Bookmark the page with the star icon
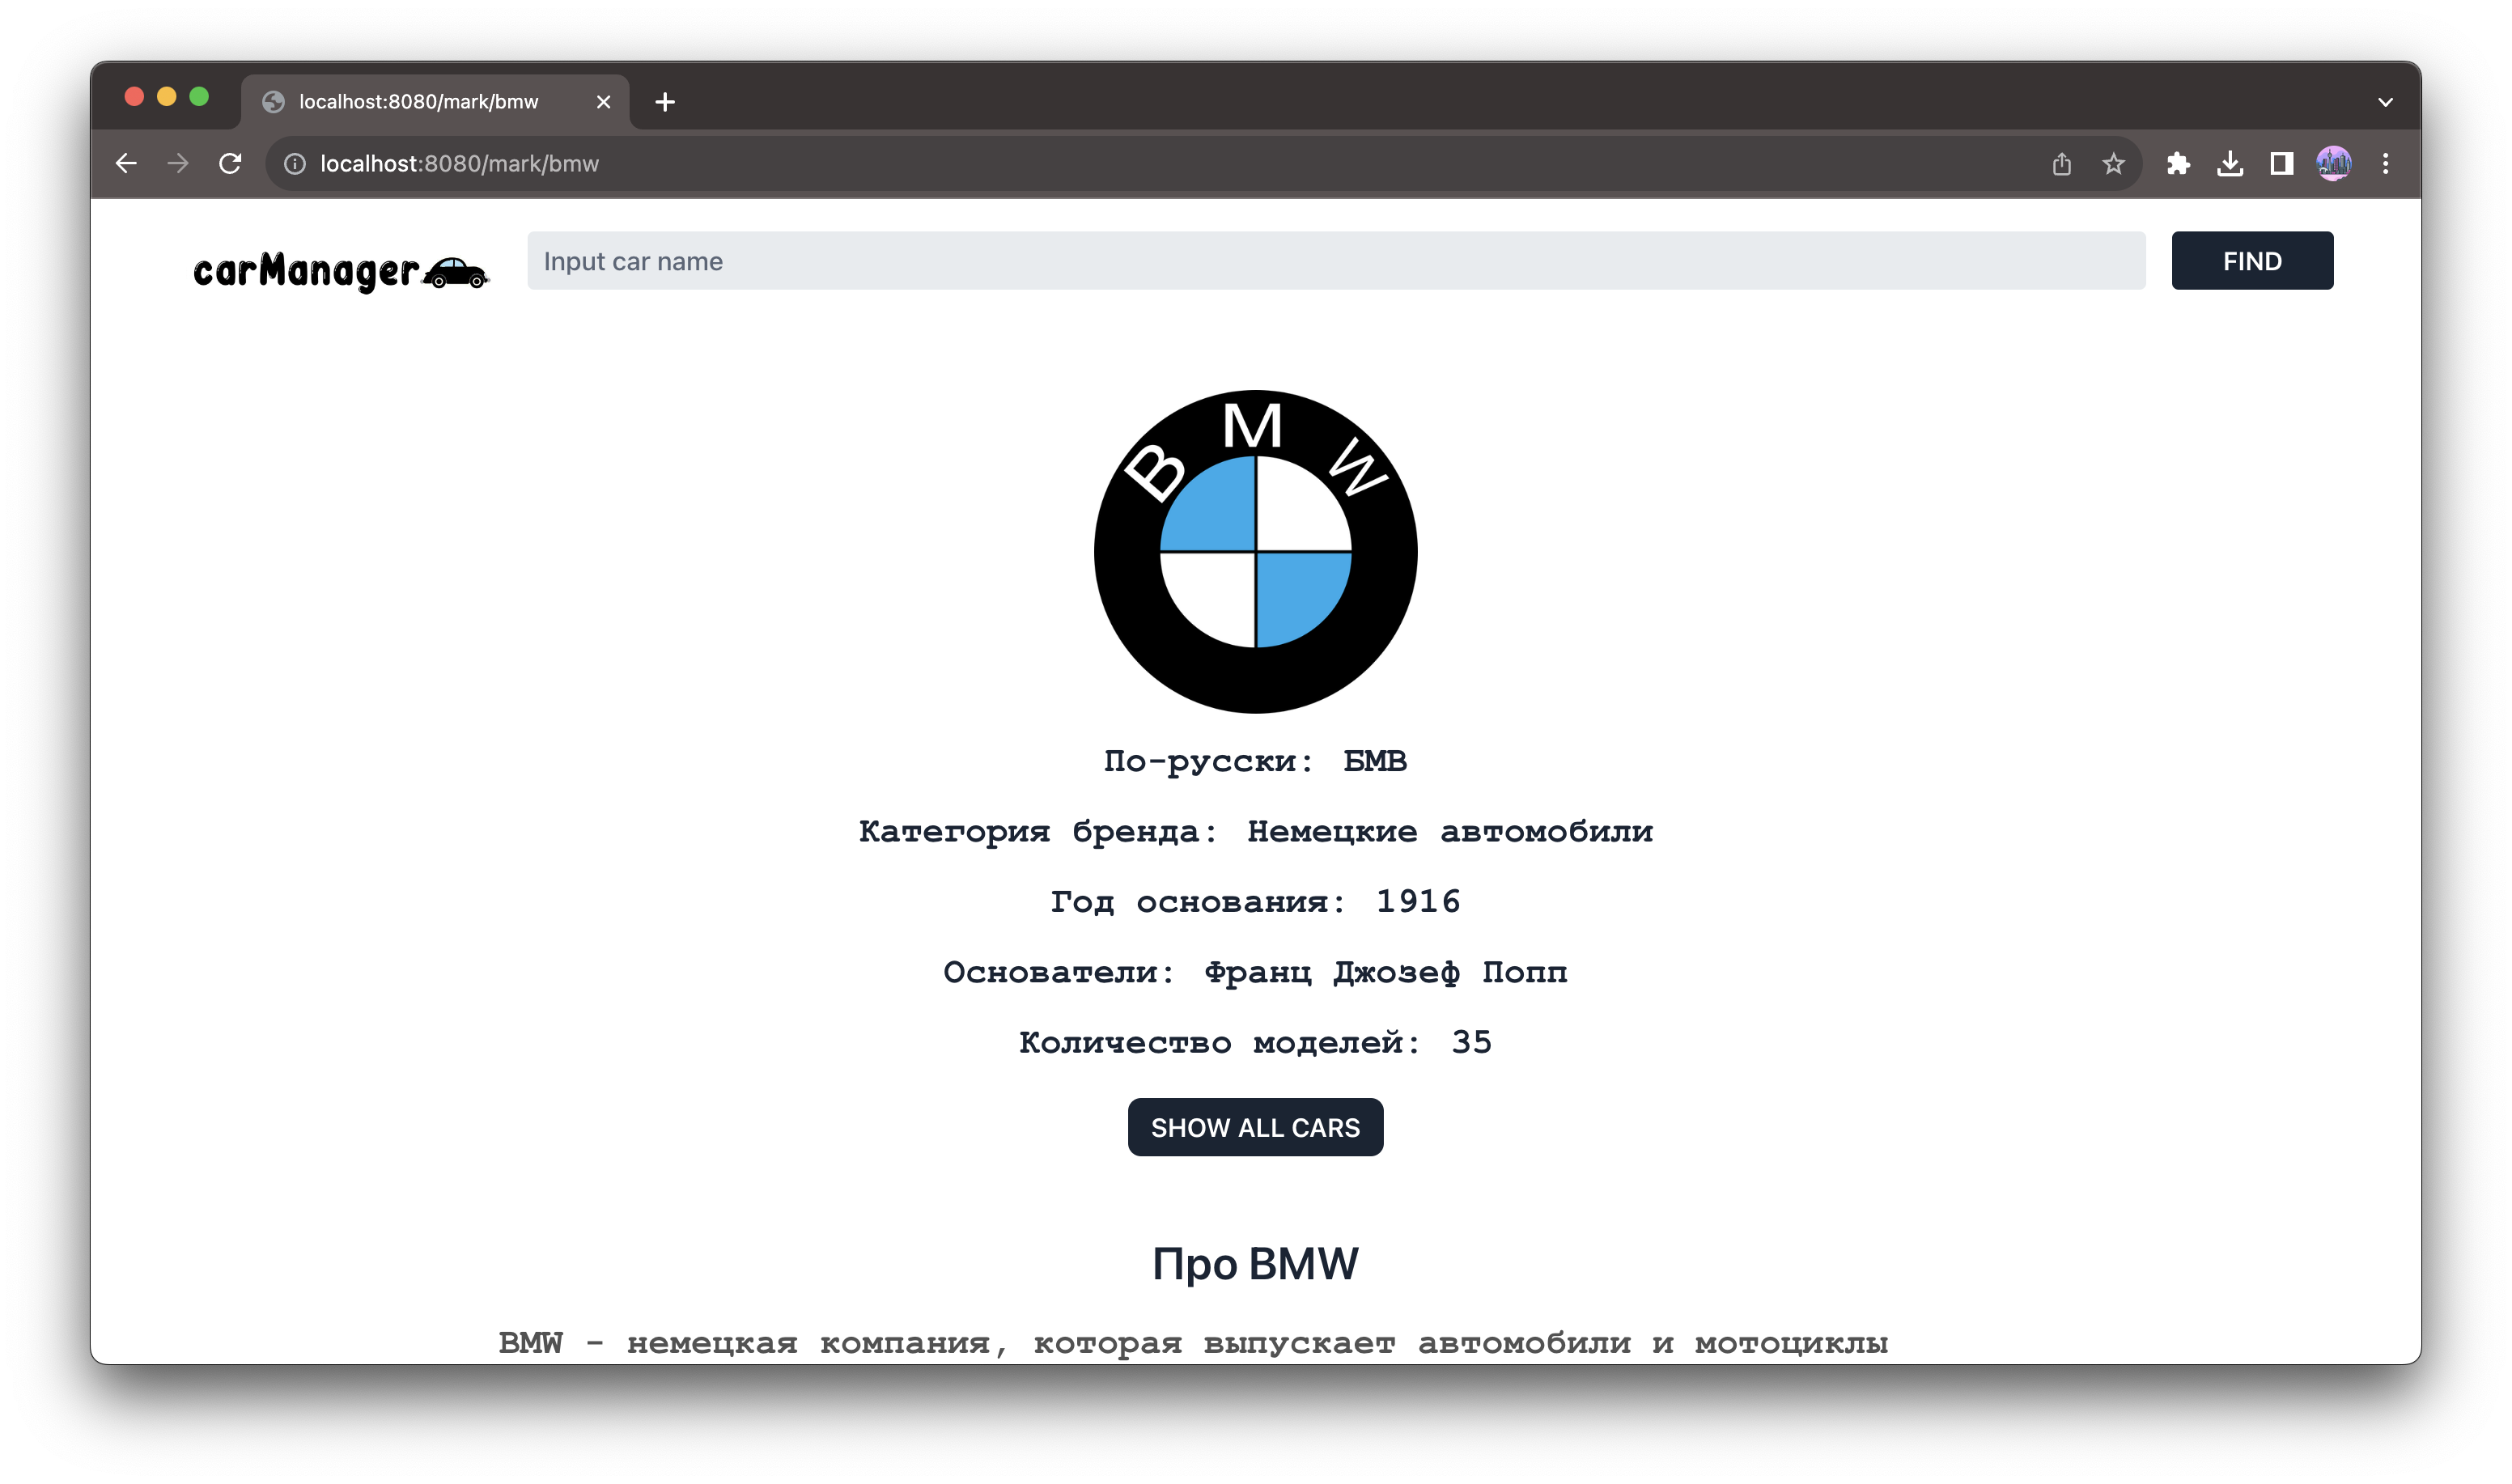Viewport: 2512px width, 1484px height. click(x=2113, y=163)
